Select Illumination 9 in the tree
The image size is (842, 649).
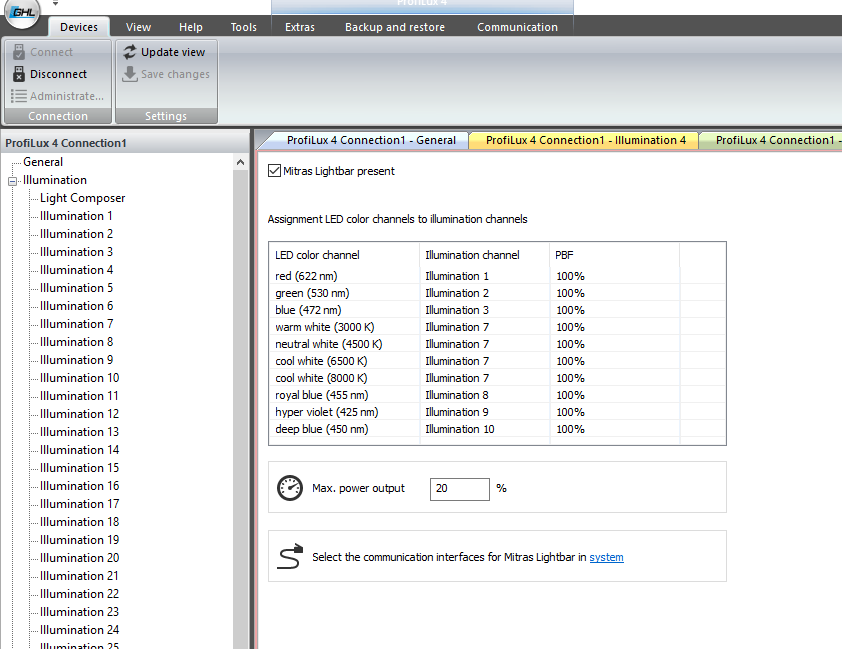coord(76,360)
